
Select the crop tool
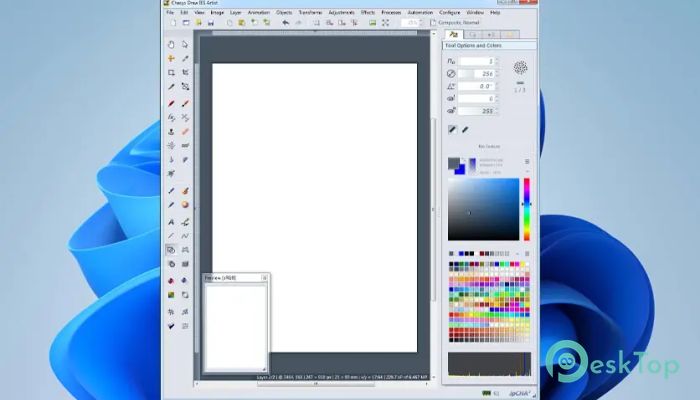(x=185, y=72)
